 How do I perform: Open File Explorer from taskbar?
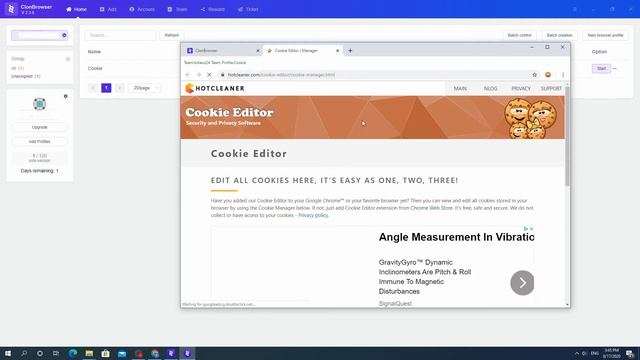pos(89,353)
